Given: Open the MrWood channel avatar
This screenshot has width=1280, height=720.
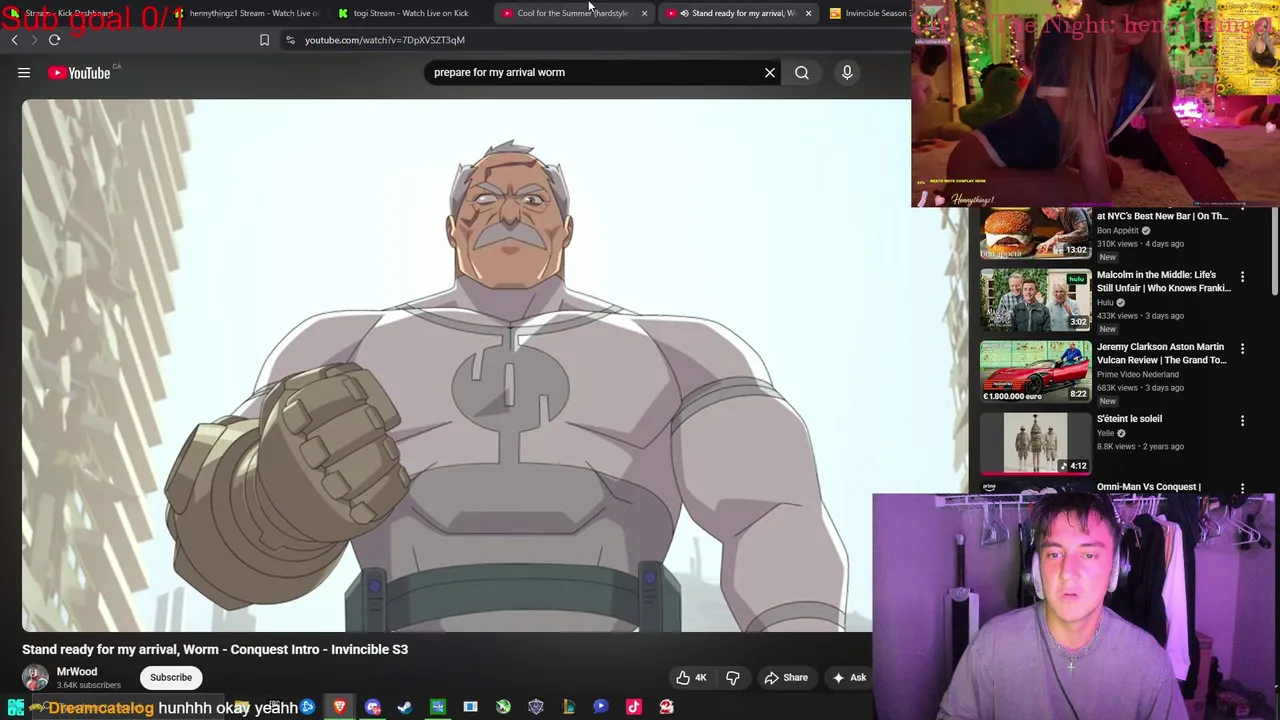Looking at the screenshot, I should click(35, 677).
